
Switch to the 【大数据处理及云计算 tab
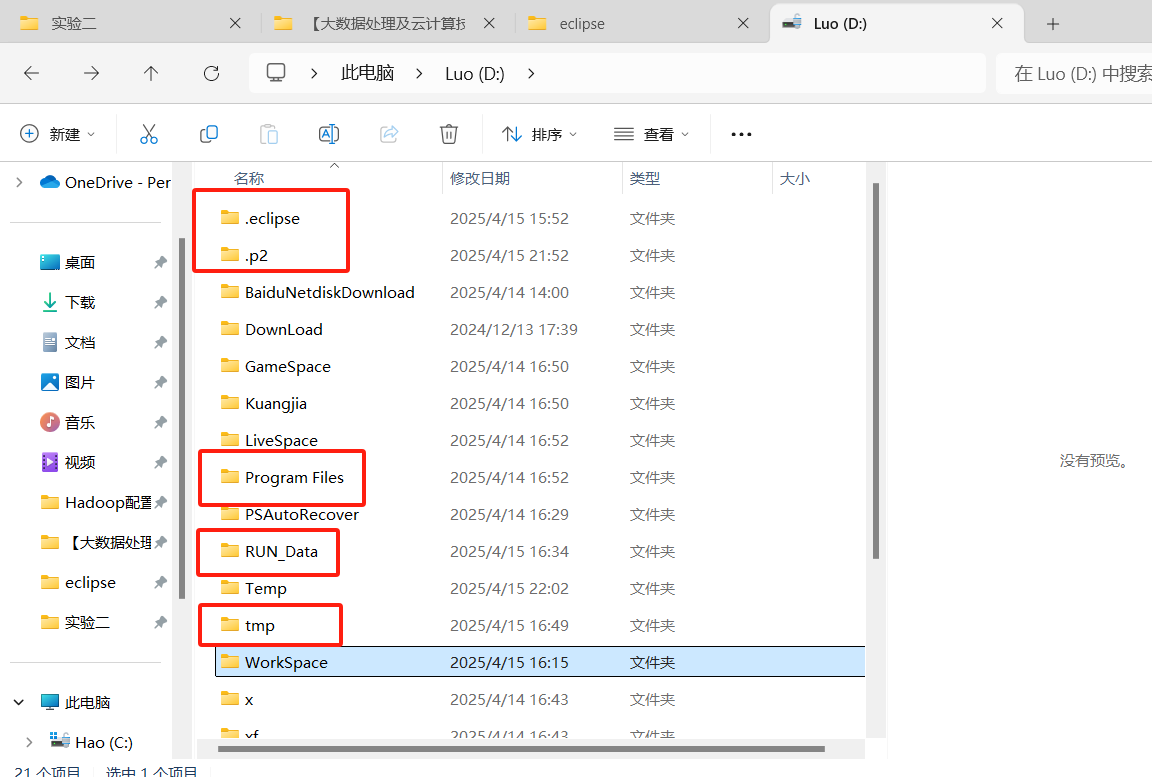tap(386, 24)
